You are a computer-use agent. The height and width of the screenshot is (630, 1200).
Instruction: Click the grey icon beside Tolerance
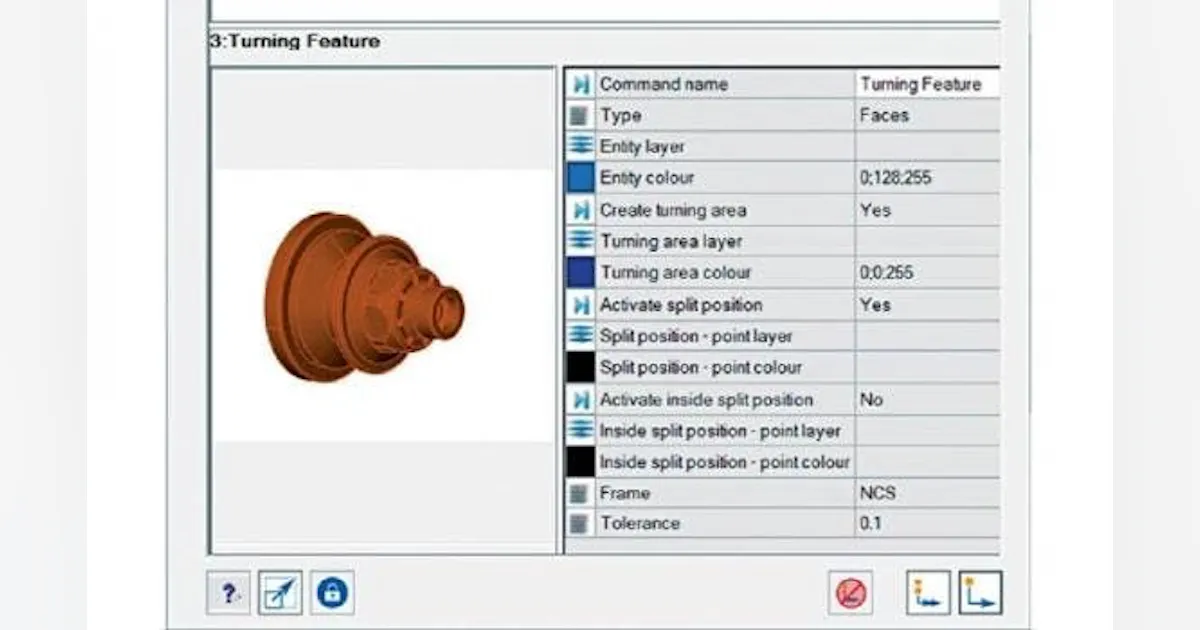580,523
